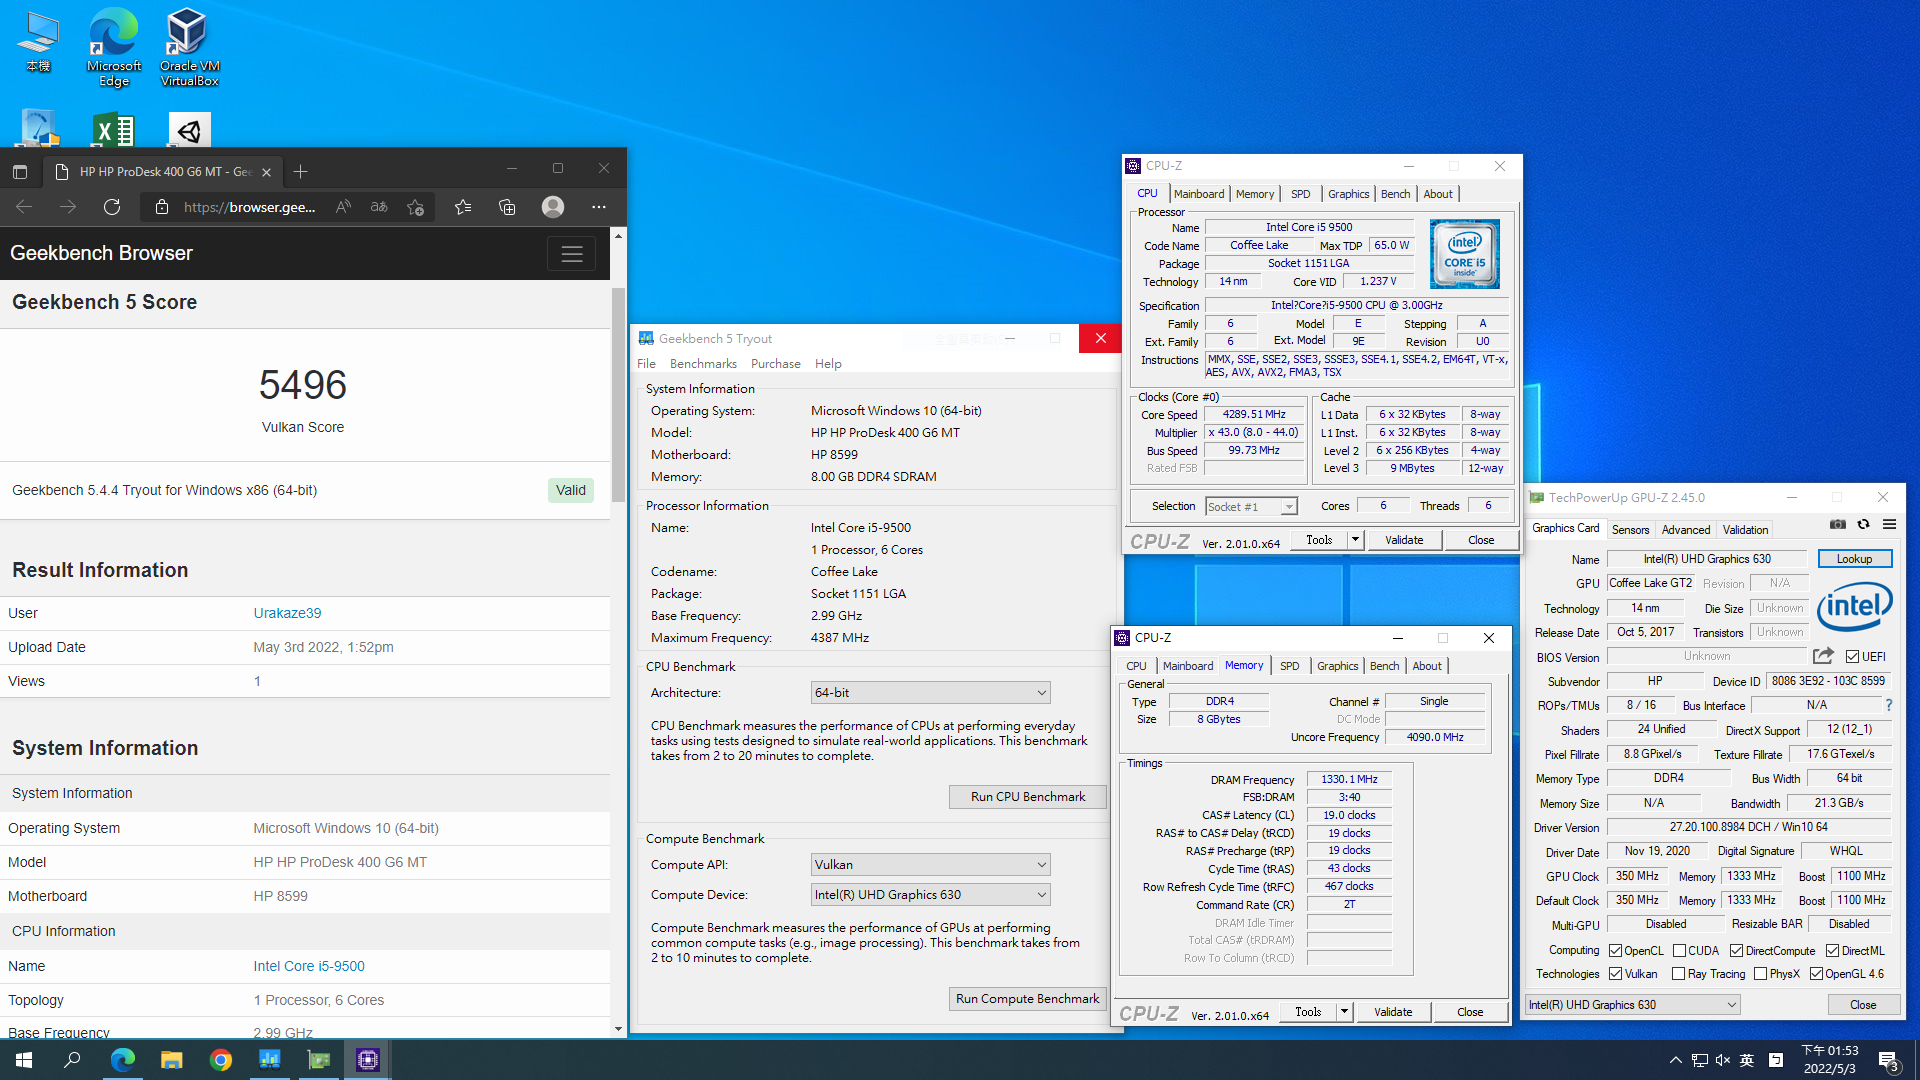Open Compute Device dropdown
The width and height of the screenshot is (1920, 1080).
point(930,895)
